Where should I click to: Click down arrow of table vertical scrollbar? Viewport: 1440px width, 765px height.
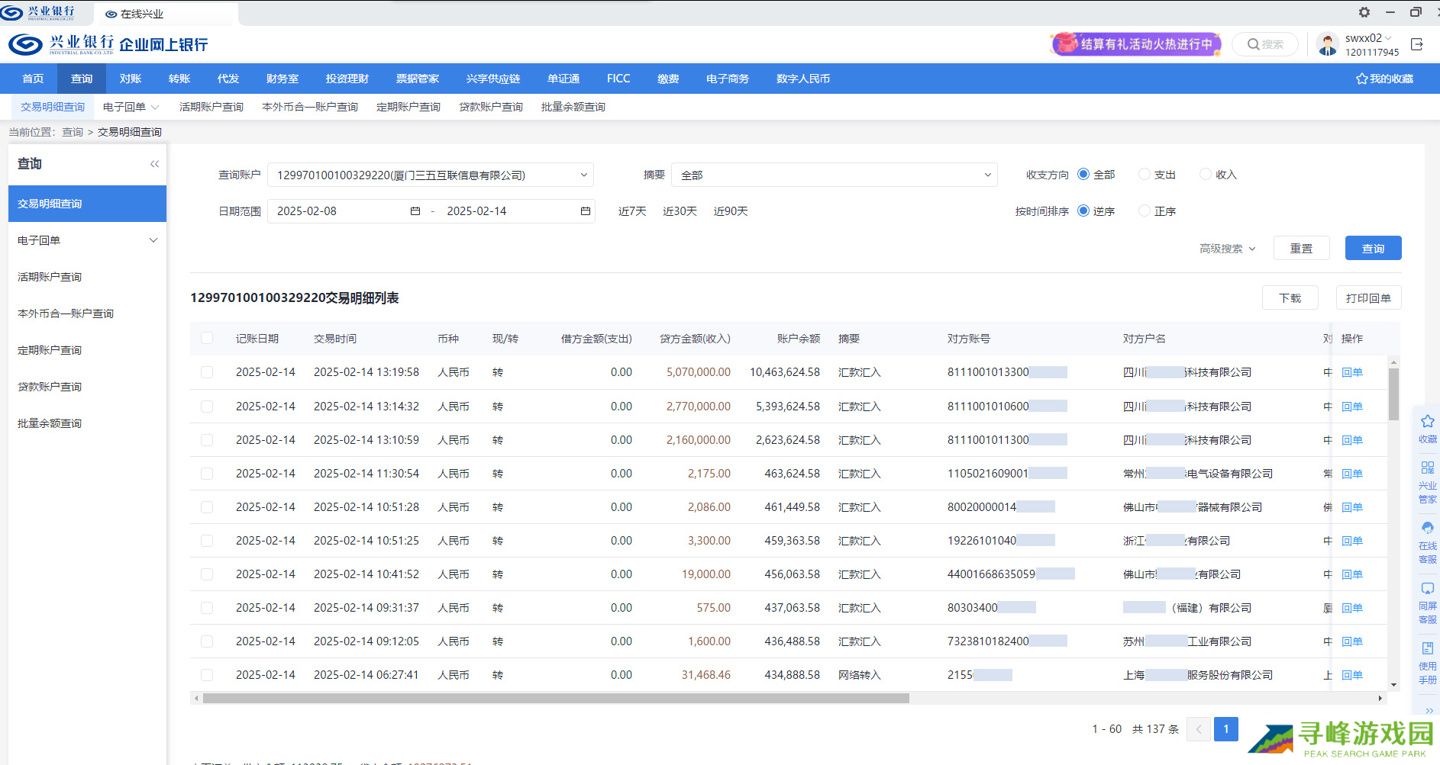point(1394,686)
